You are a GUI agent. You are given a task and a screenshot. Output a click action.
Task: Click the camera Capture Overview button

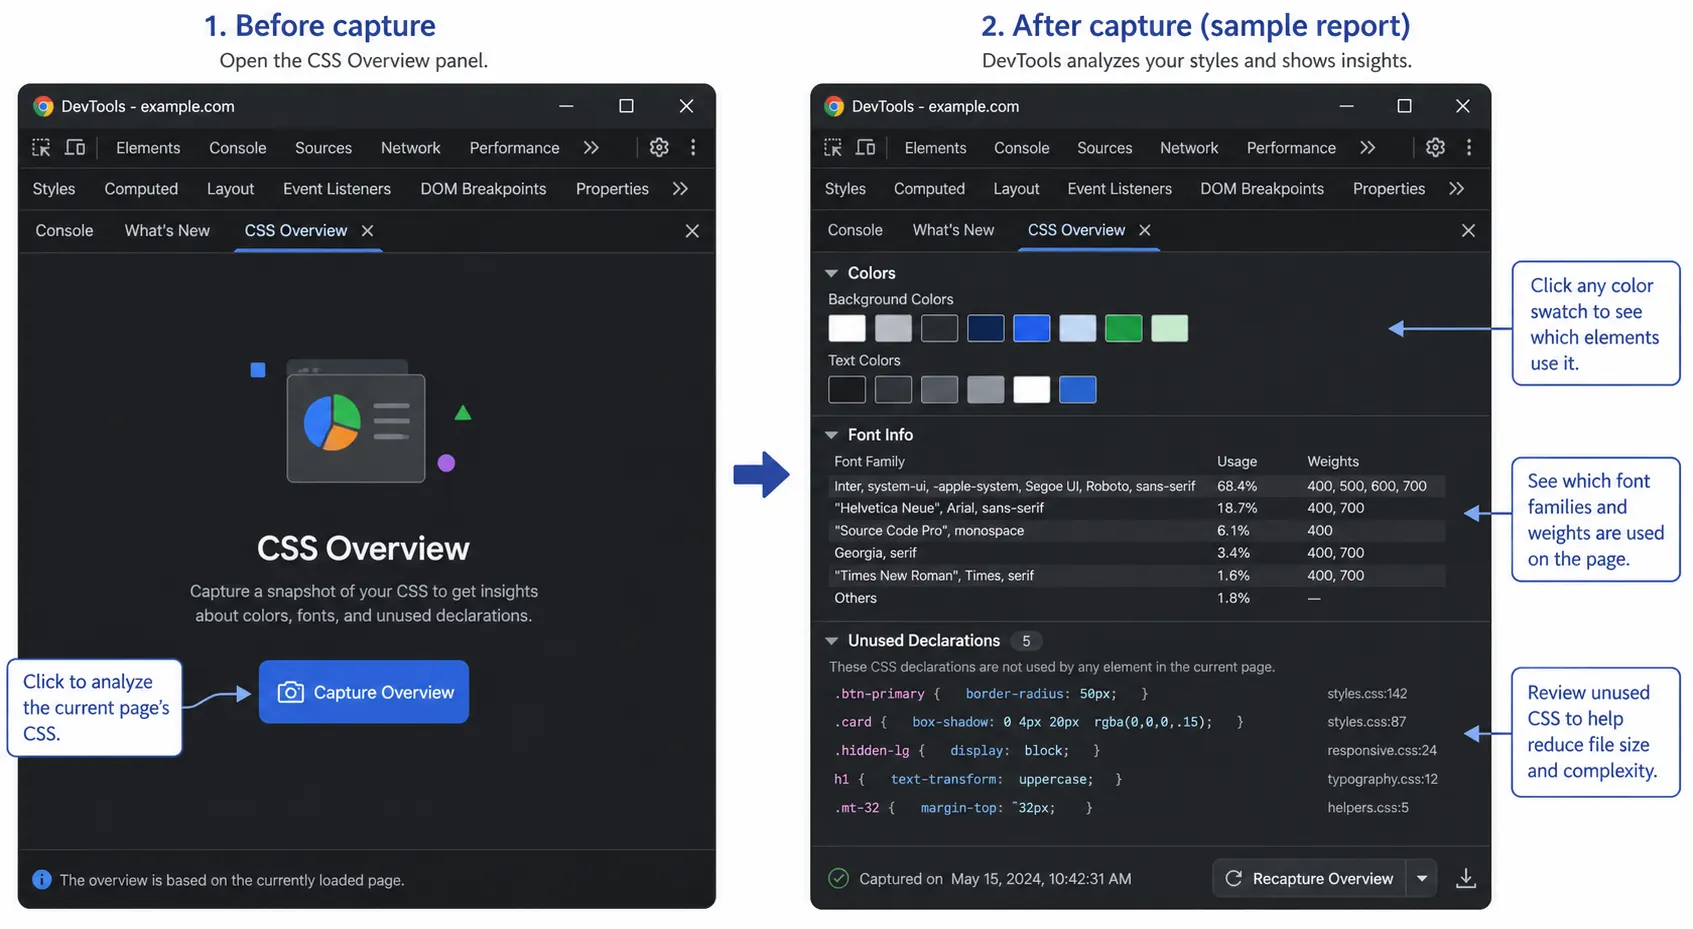pos(364,692)
